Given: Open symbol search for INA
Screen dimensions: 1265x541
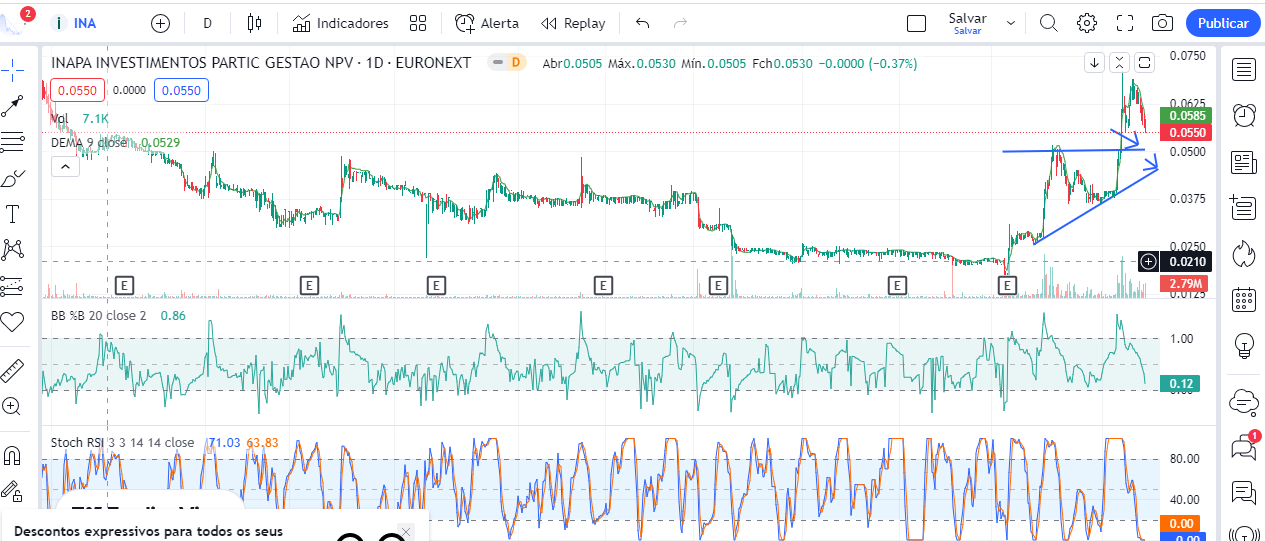Looking at the screenshot, I should pos(77,23).
